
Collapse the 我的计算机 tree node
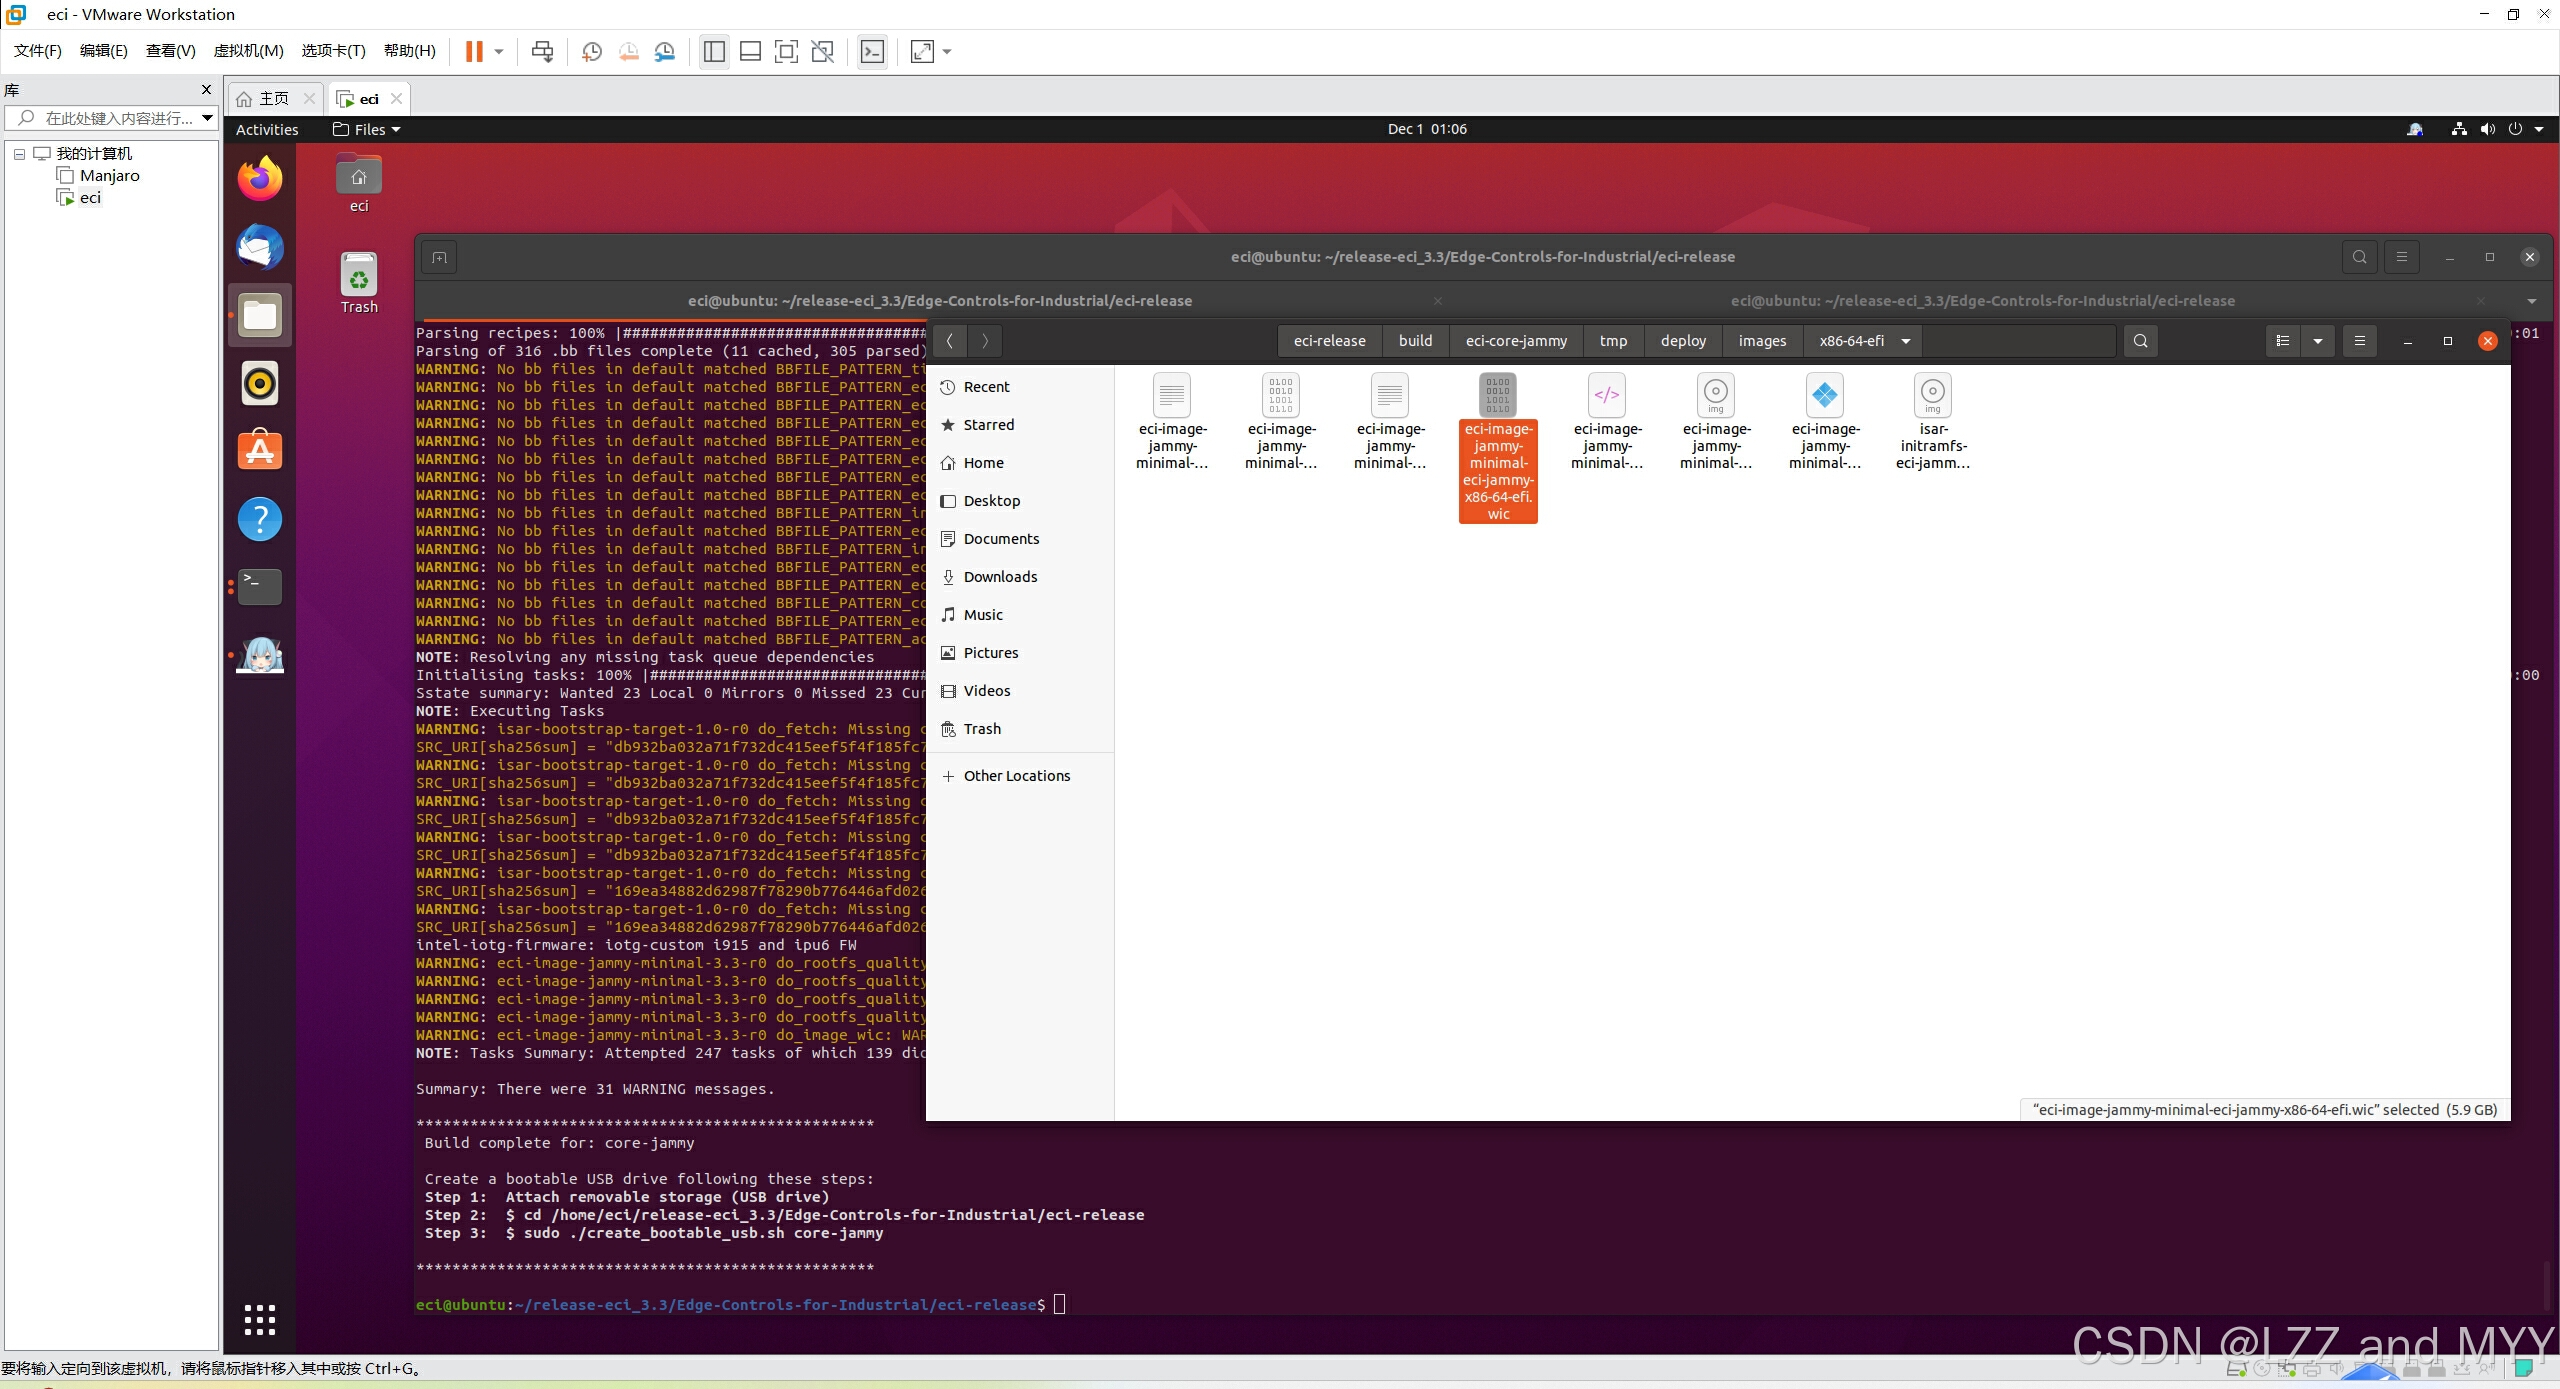click(x=19, y=154)
